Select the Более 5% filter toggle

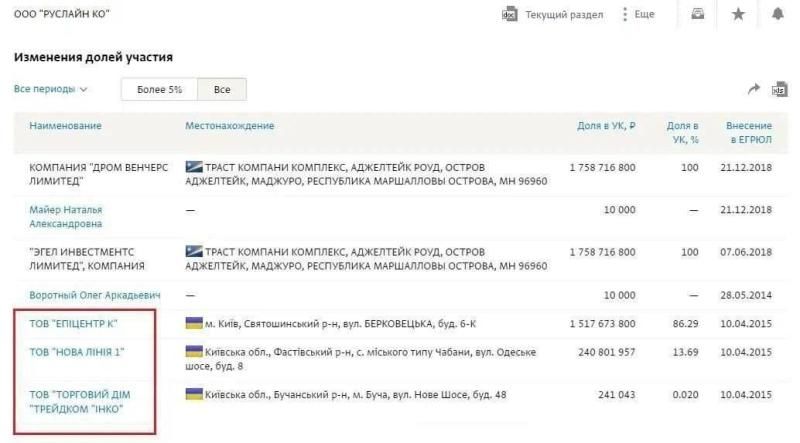159,89
